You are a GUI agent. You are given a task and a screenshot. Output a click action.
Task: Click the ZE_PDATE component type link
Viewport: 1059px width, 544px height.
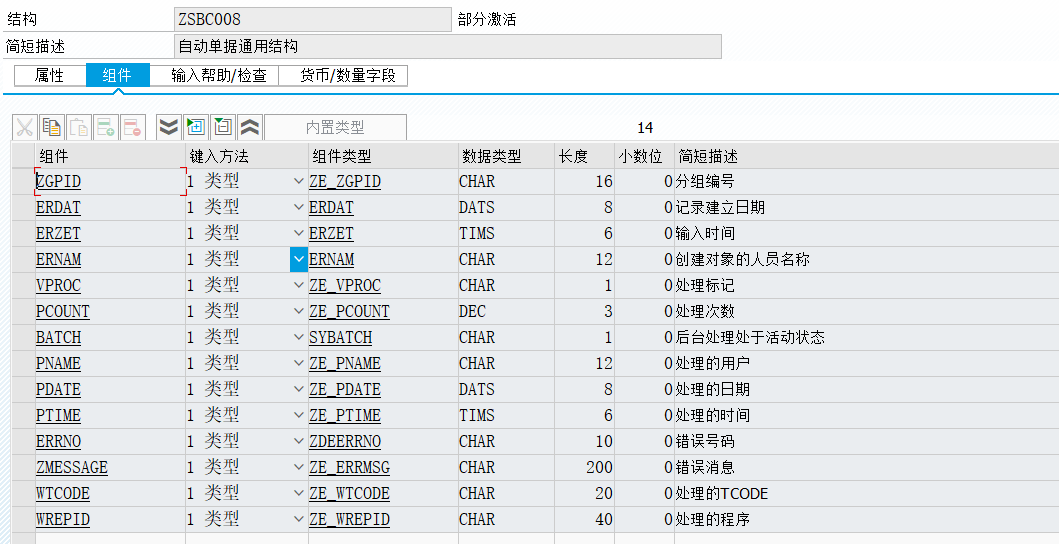(345, 390)
